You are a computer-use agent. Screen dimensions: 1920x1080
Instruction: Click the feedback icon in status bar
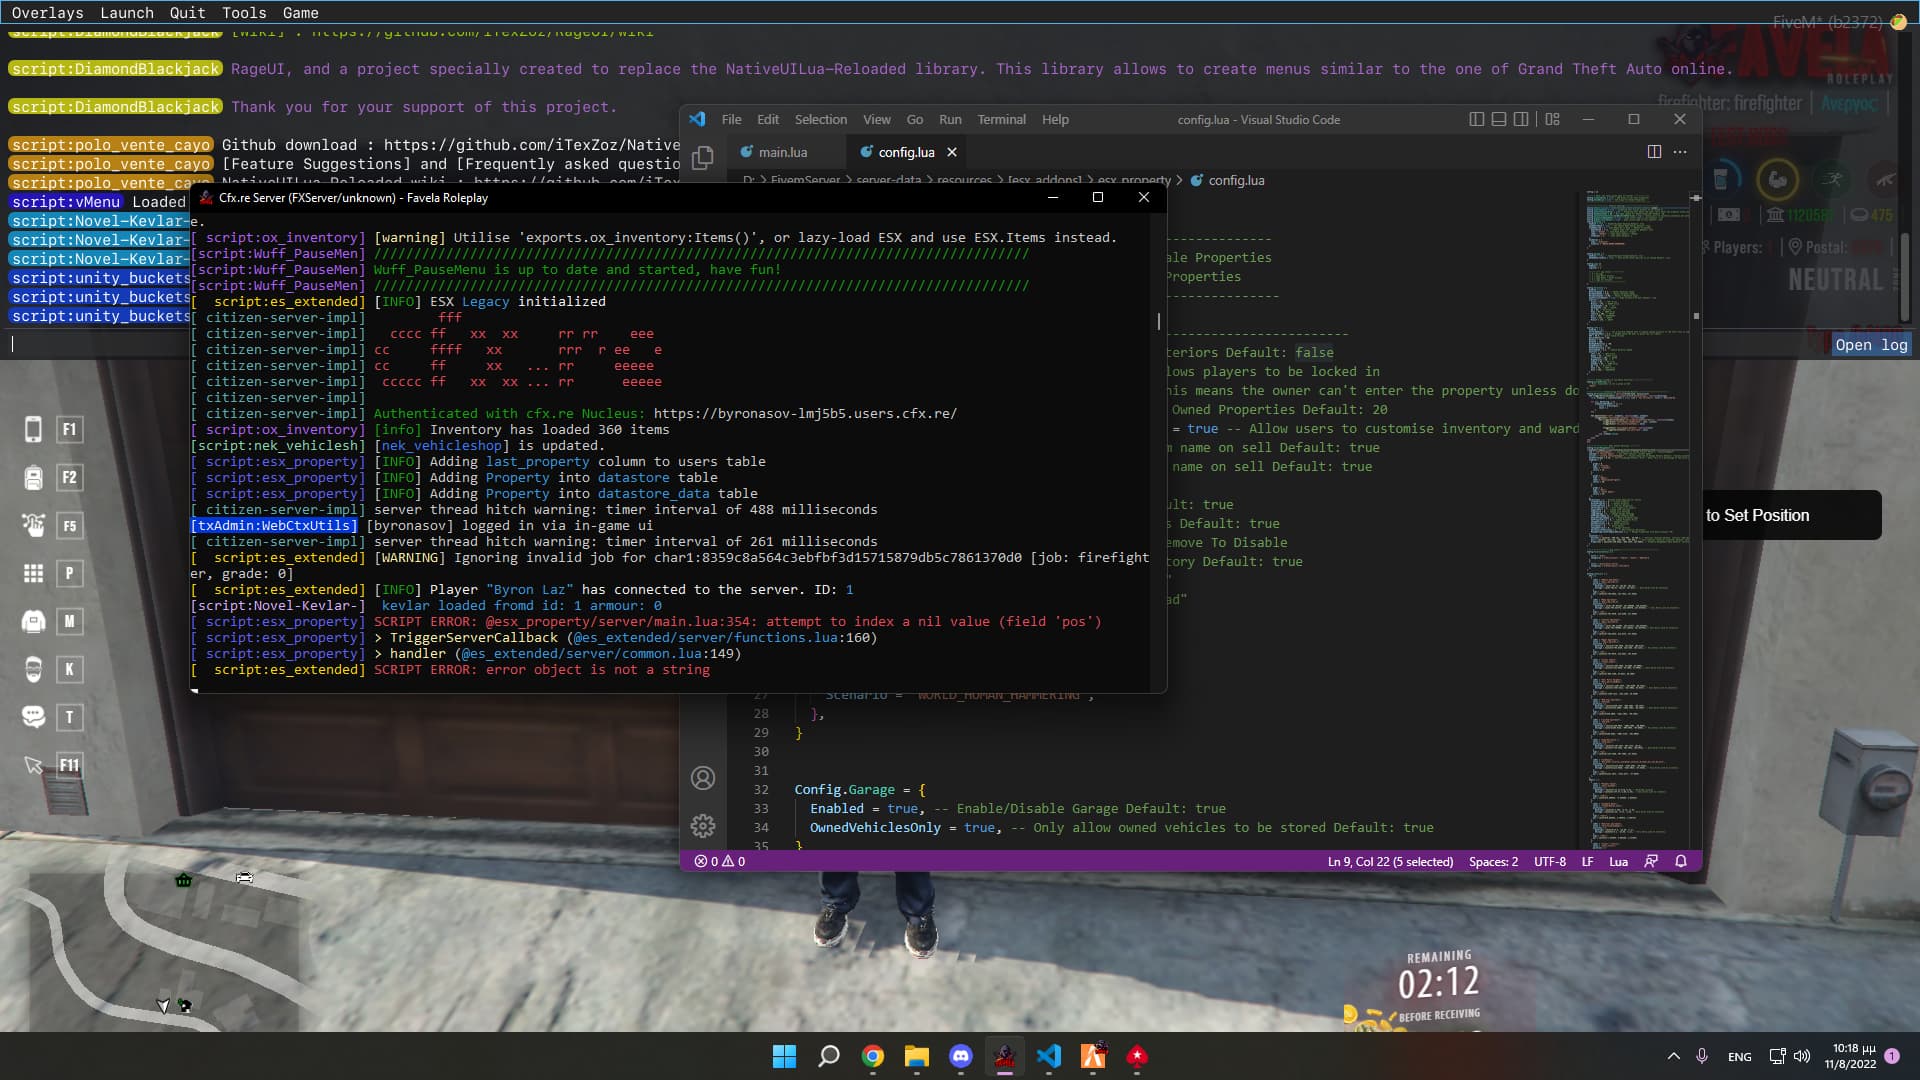1651,861
